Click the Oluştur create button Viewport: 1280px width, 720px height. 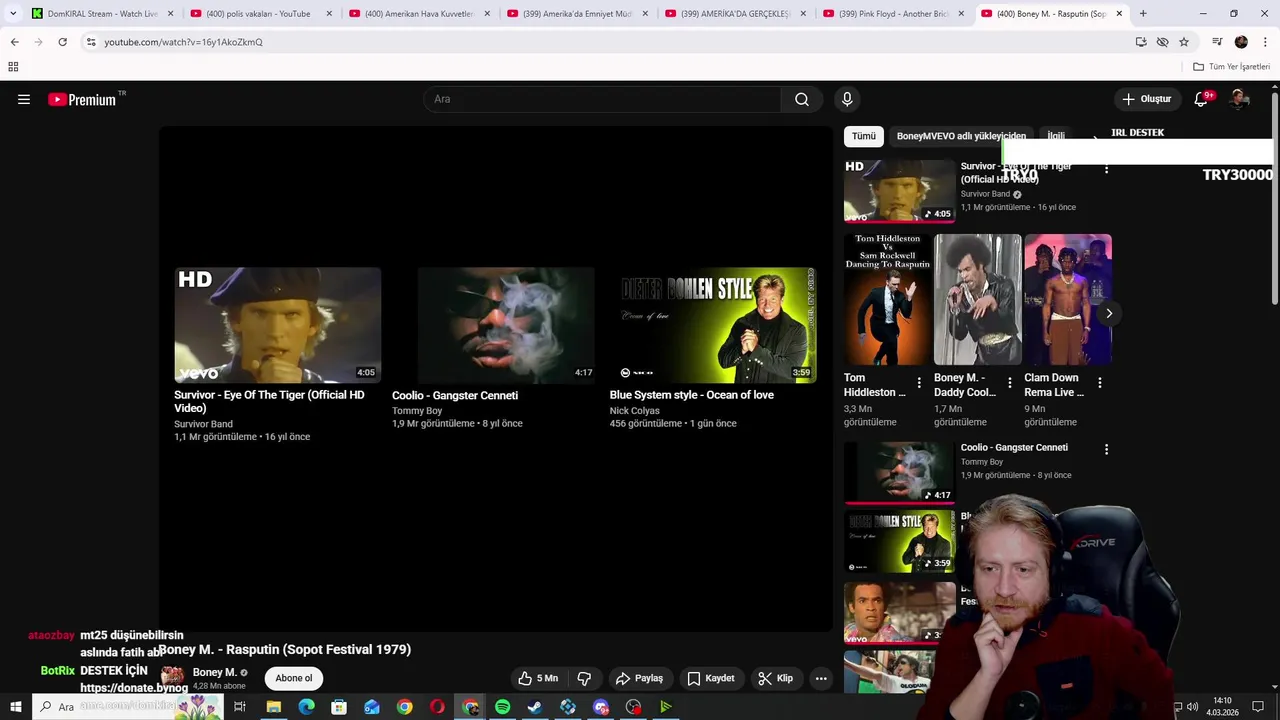click(x=1146, y=99)
